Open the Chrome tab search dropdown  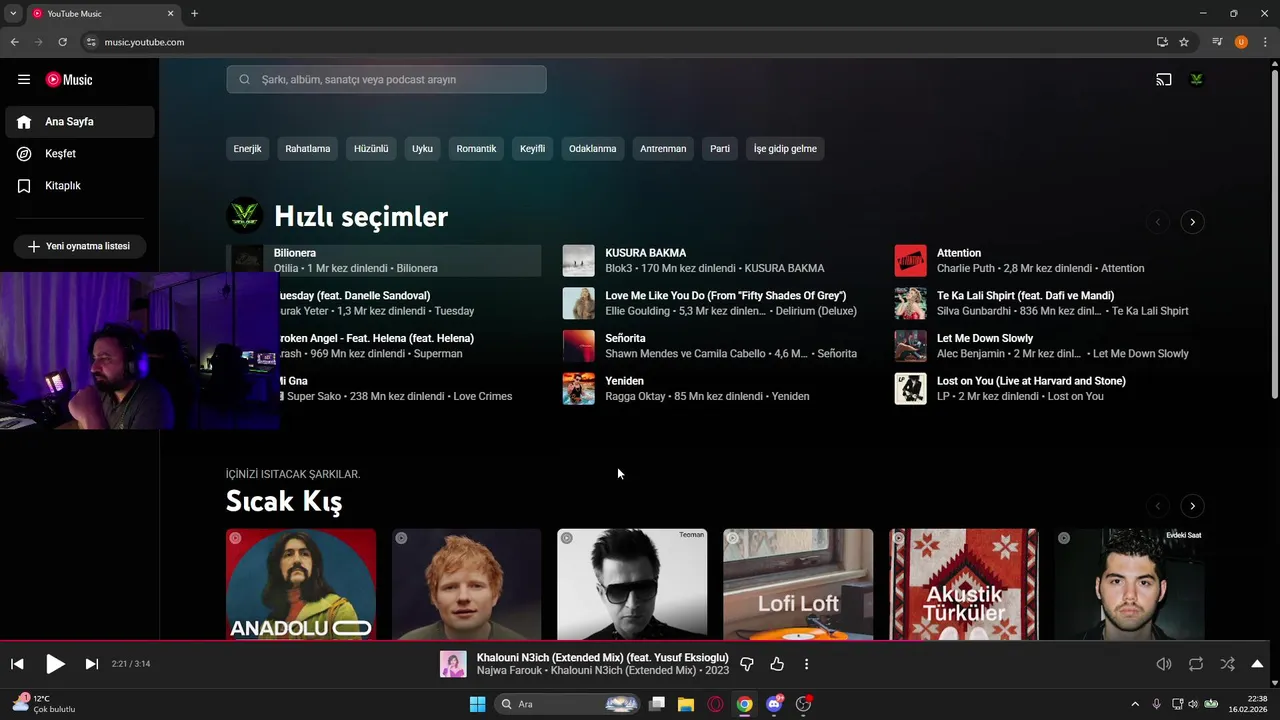pos(13,14)
